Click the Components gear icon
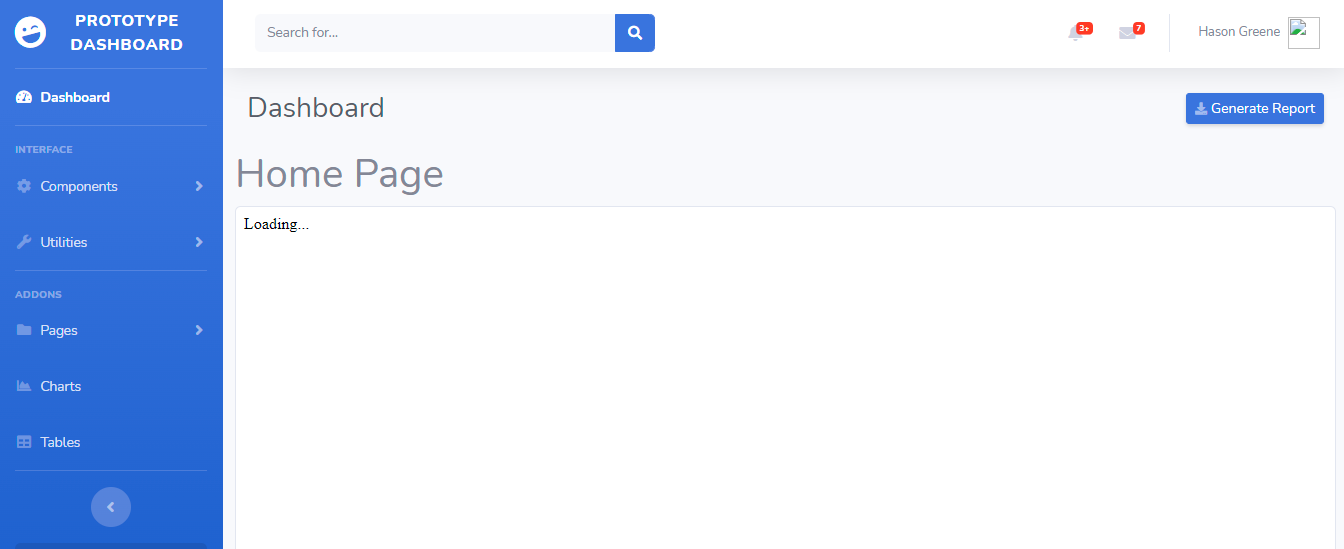The height and width of the screenshot is (549, 1344). point(24,186)
